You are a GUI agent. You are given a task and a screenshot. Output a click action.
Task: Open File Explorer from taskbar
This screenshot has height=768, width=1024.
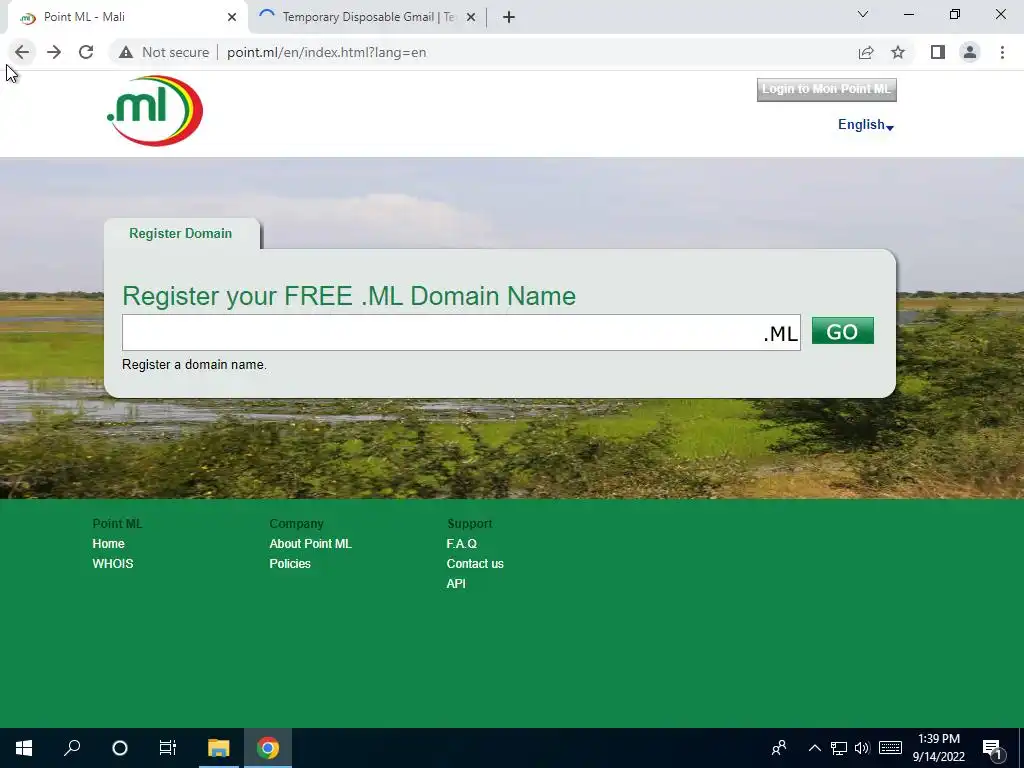[219, 748]
